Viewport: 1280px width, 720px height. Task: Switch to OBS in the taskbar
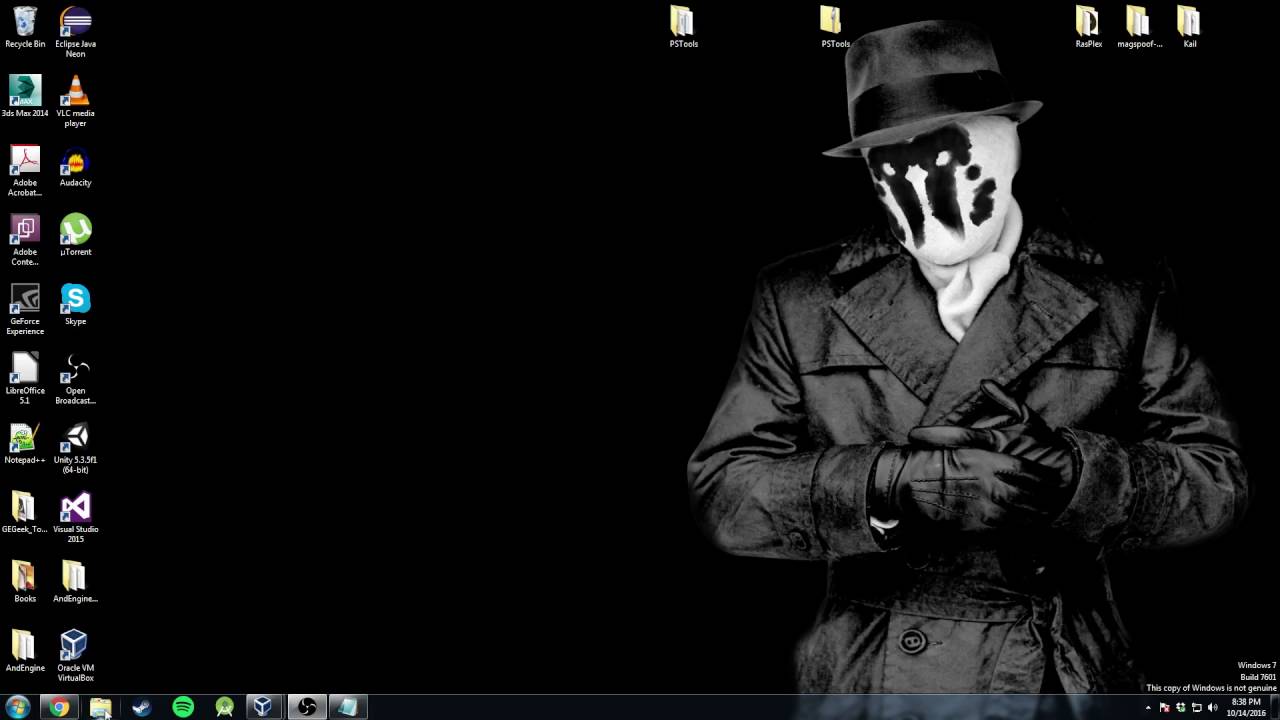coord(307,707)
